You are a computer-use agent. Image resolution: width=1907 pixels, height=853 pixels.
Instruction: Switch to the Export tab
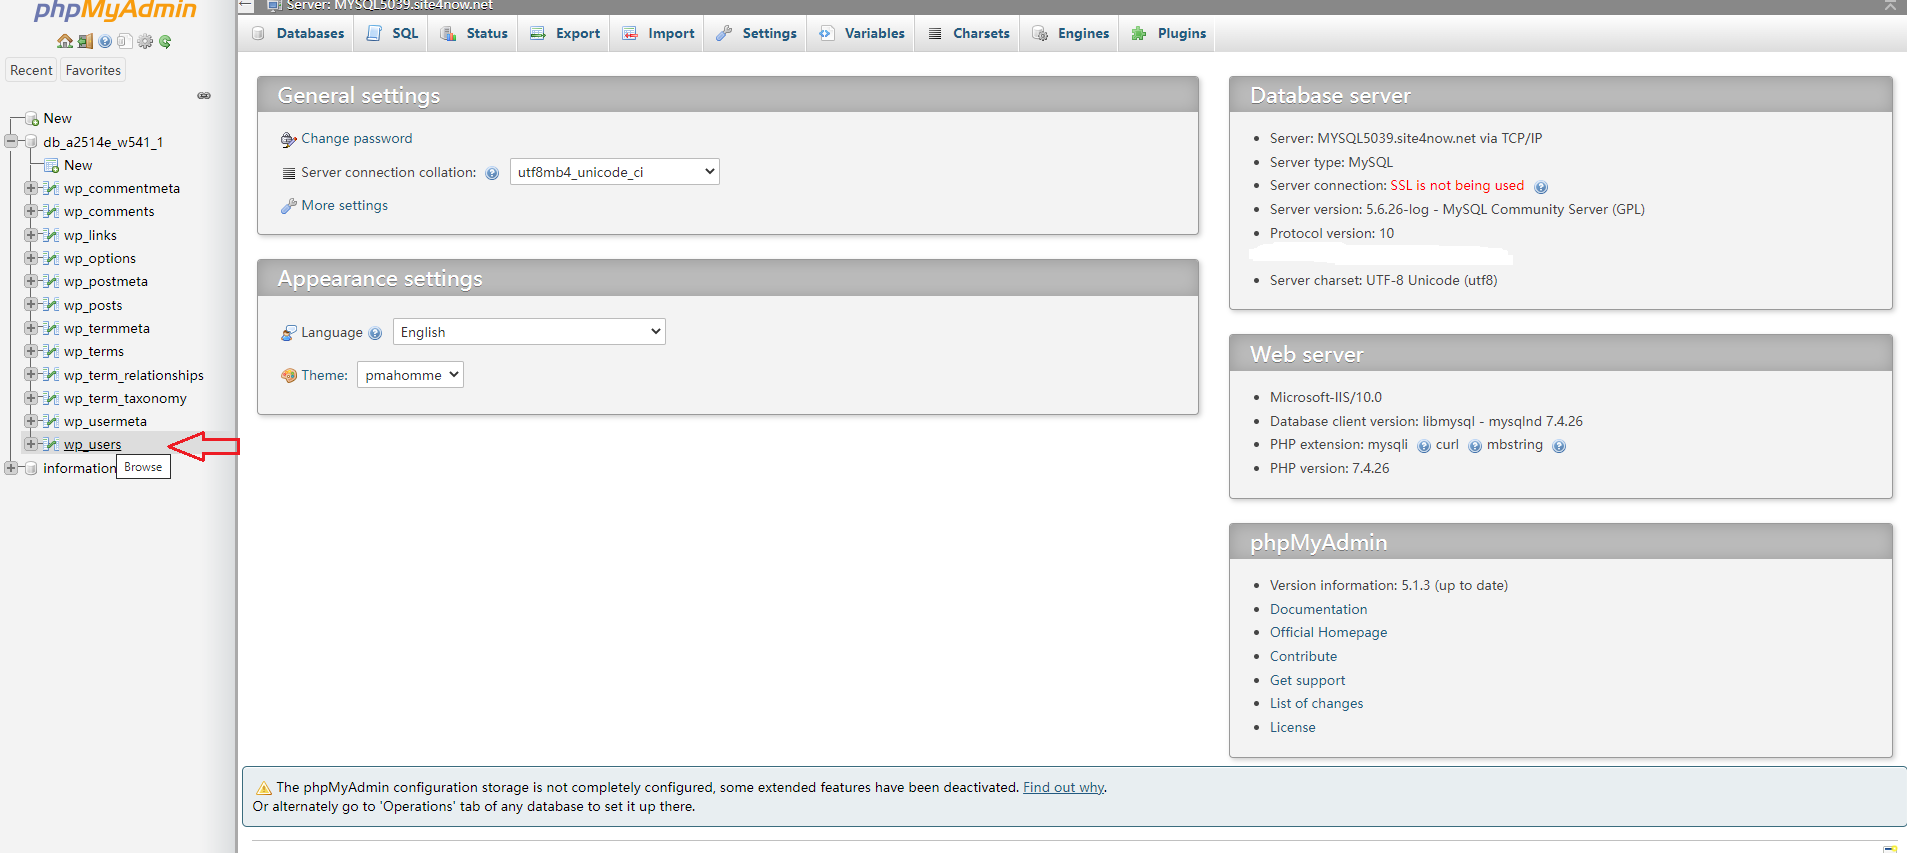pyautogui.click(x=566, y=33)
